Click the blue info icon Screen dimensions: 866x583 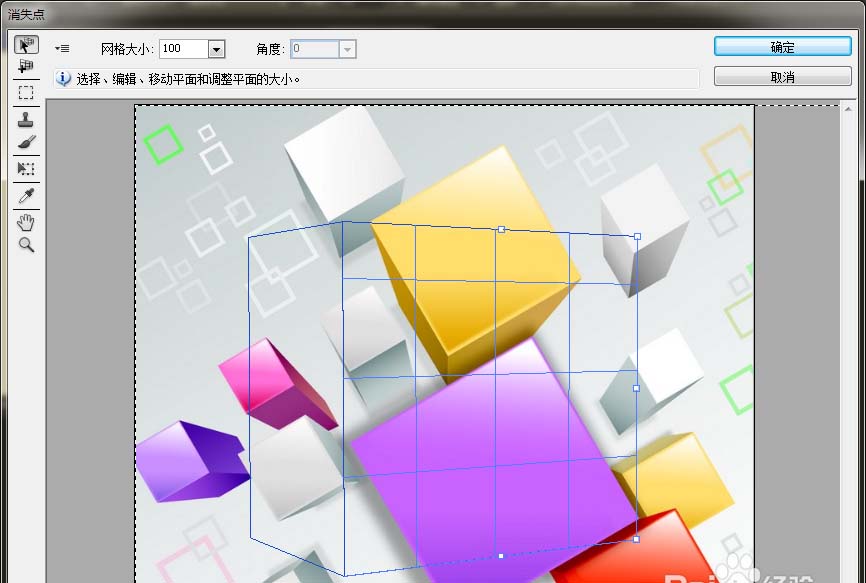[x=64, y=79]
